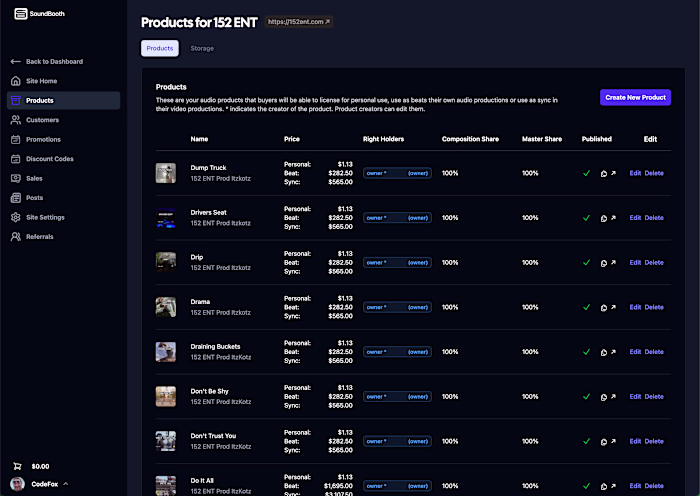Edit the Don't Trust You product
Screen dimensions: 700x496
point(635,441)
